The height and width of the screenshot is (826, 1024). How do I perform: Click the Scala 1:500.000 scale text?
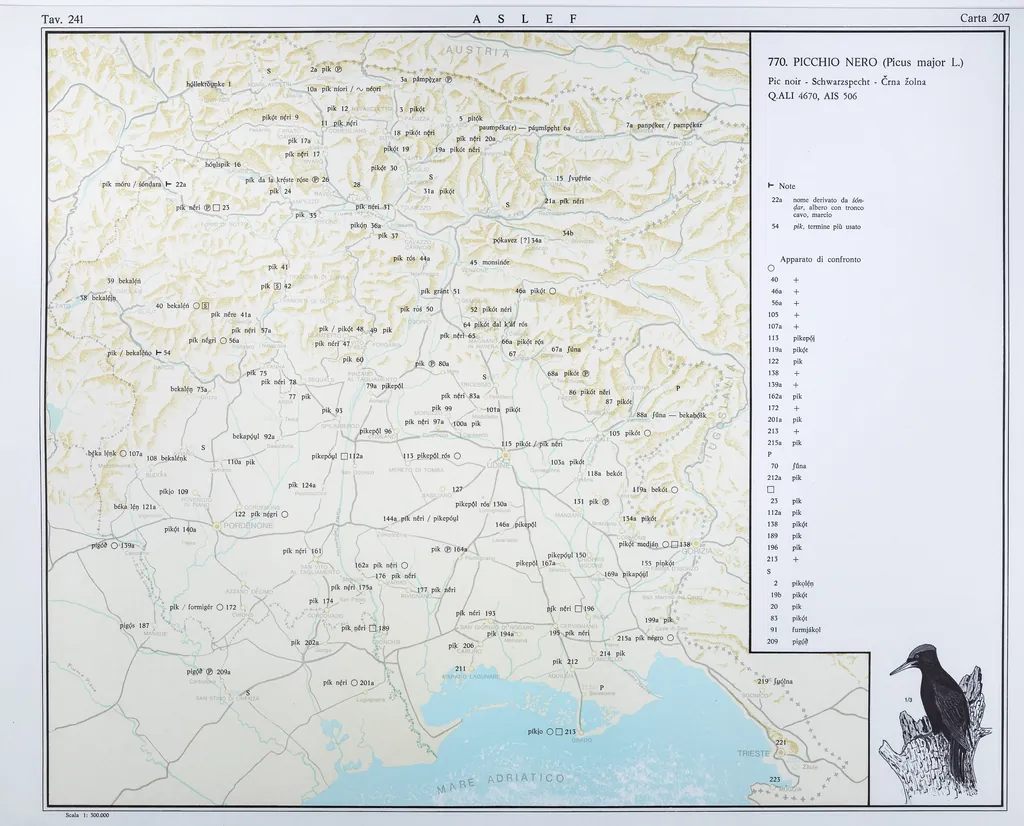point(86,816)
